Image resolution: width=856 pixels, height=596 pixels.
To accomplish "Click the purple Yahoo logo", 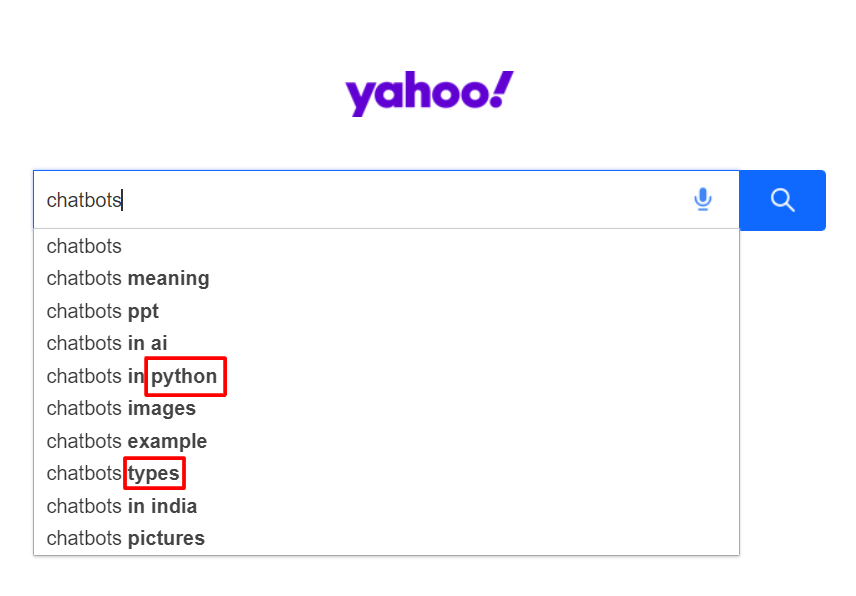I will 429,94.
